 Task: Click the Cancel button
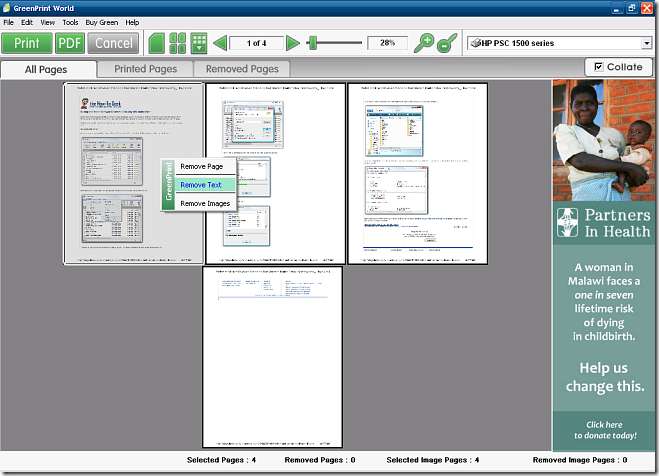pyautogui.click(x=113, y=43)
